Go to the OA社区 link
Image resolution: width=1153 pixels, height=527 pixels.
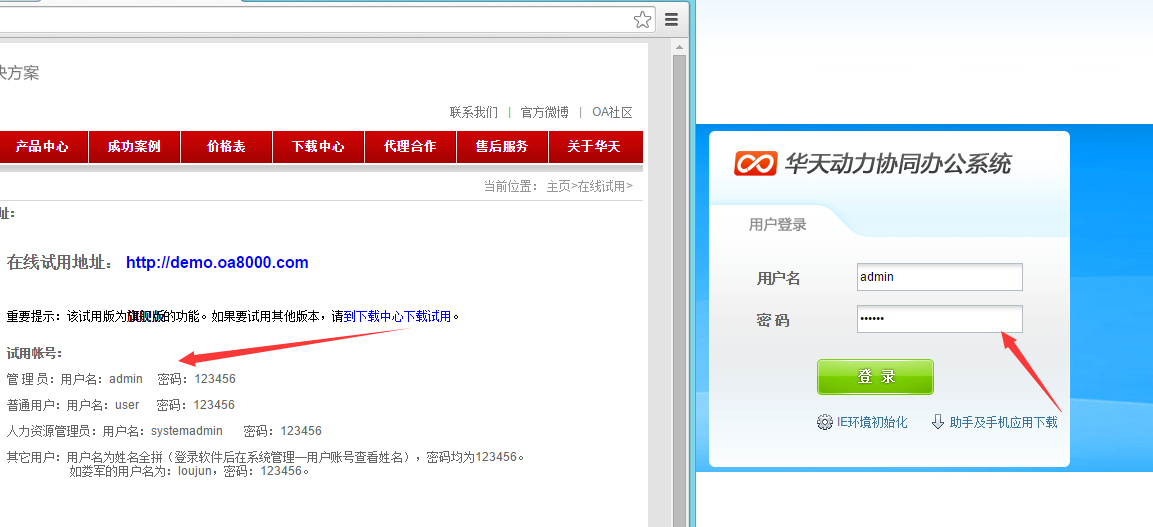click(612, 112)
